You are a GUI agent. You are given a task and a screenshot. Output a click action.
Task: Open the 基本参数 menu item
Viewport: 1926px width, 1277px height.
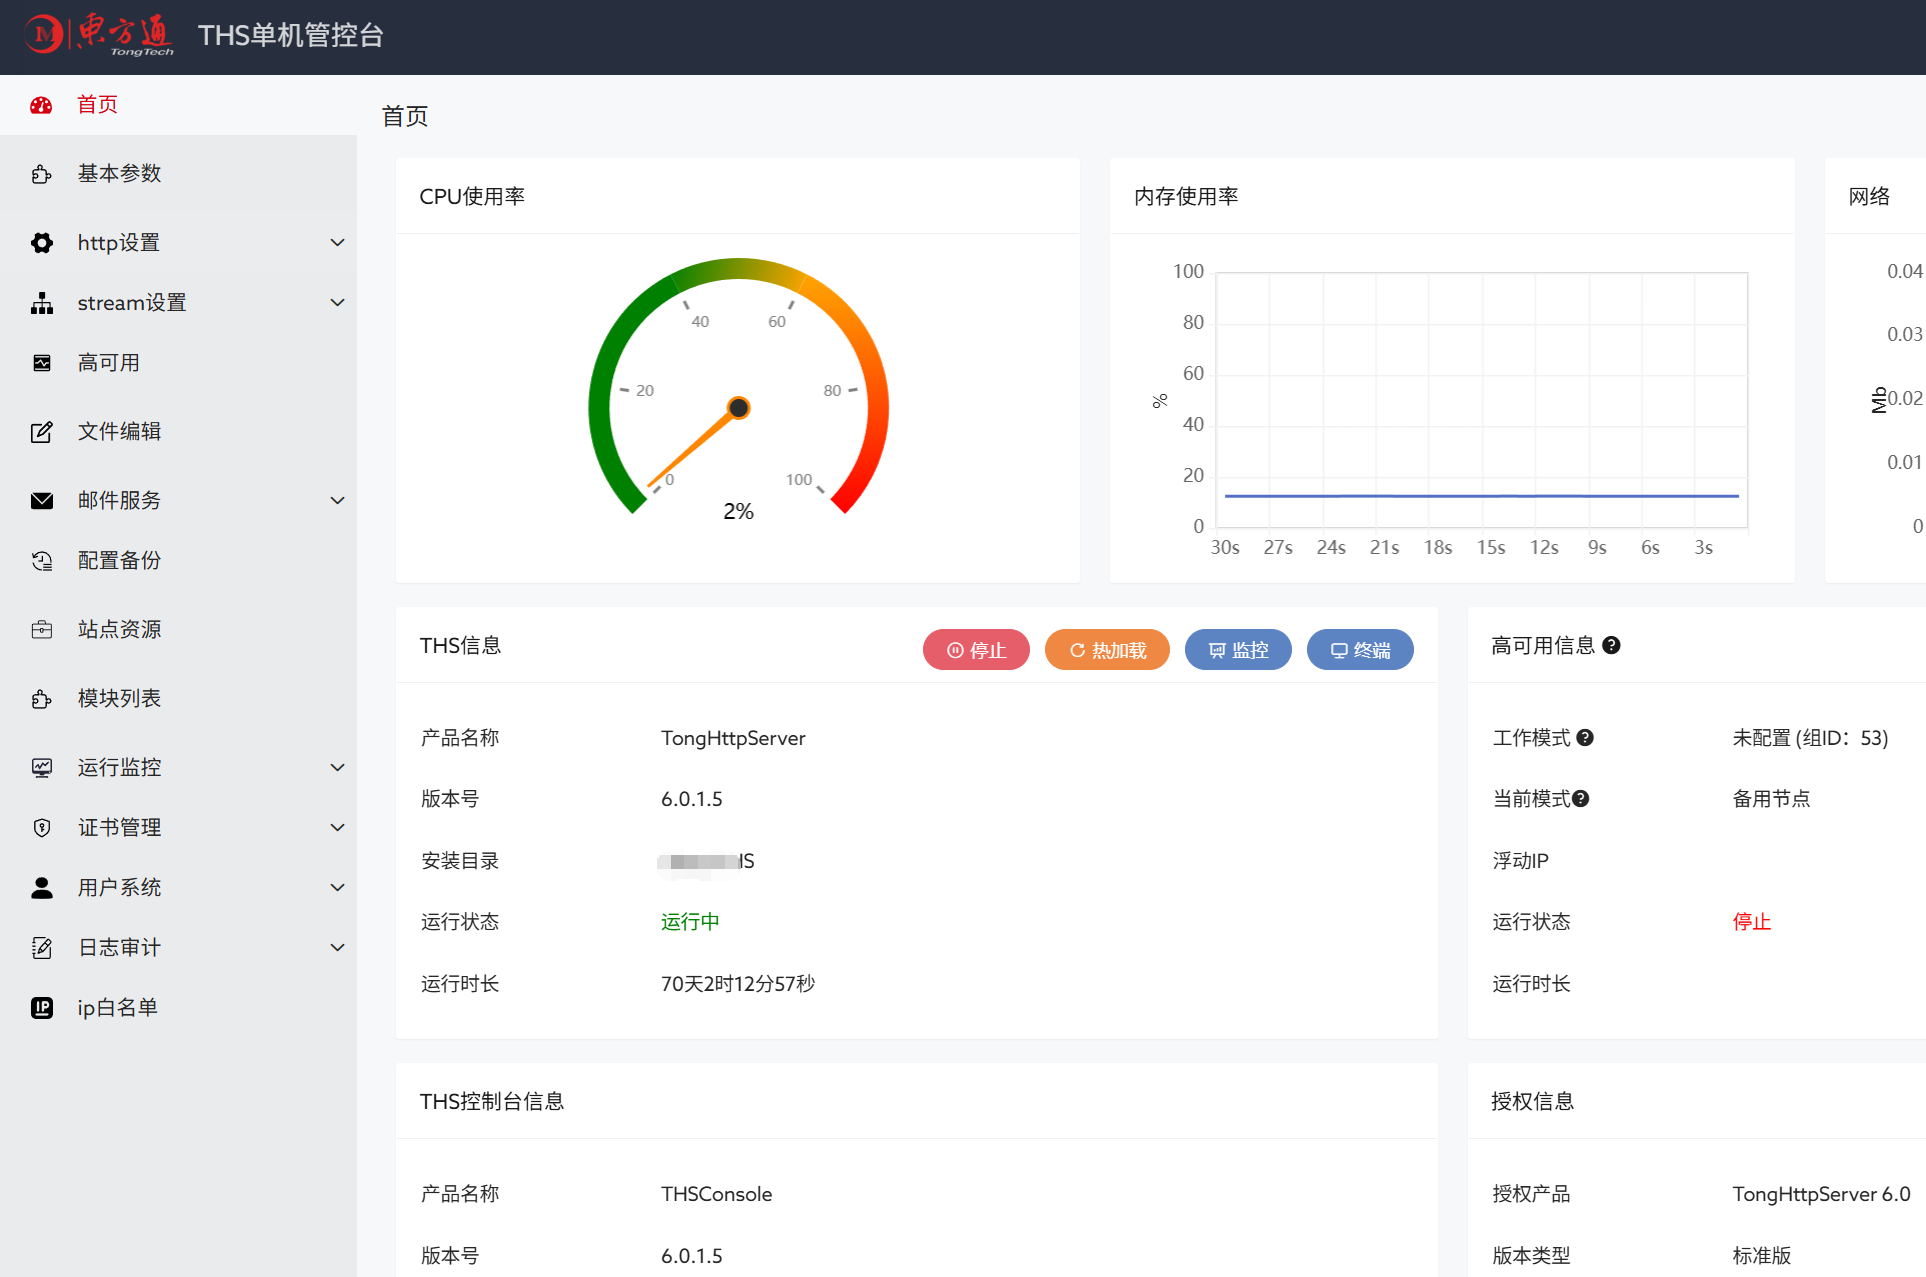click(178, 174)
